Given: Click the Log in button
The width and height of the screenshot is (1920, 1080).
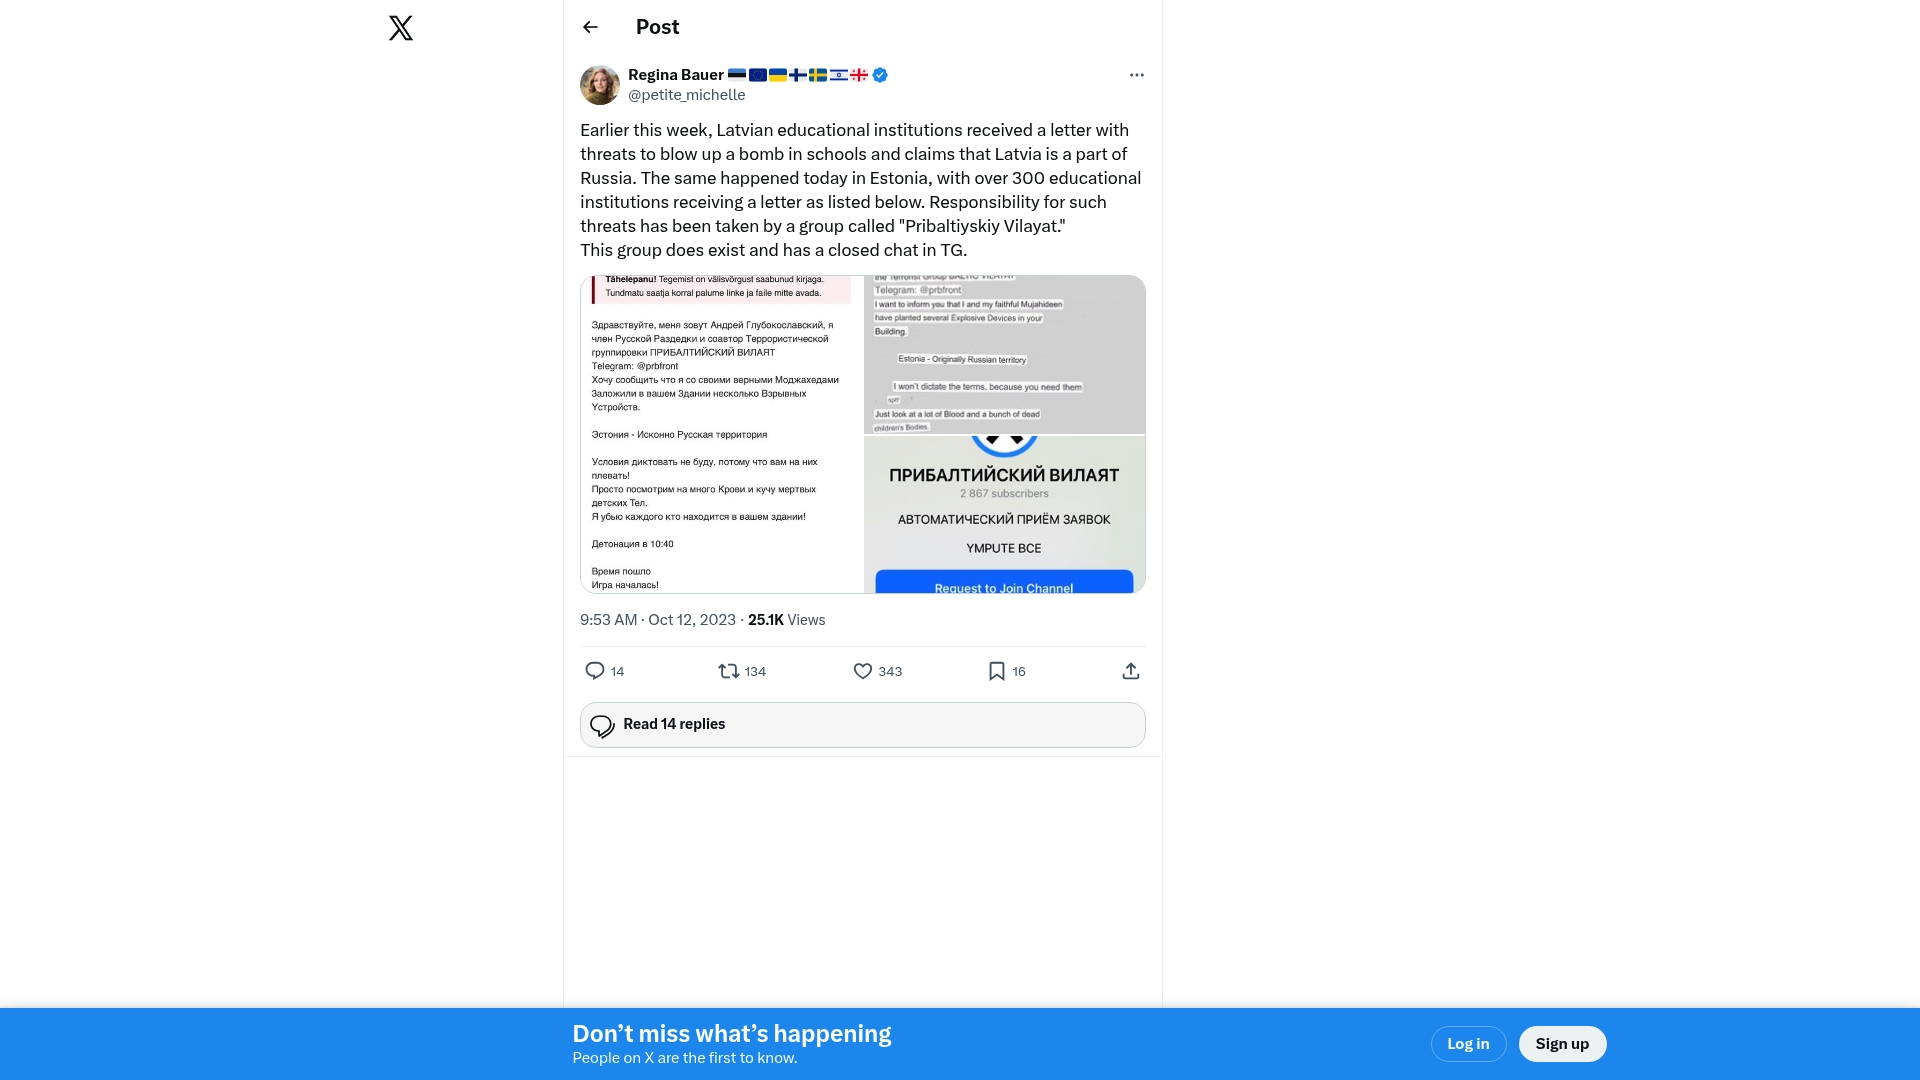Looking at the screenshot, I should [x=1468, y=1044].
